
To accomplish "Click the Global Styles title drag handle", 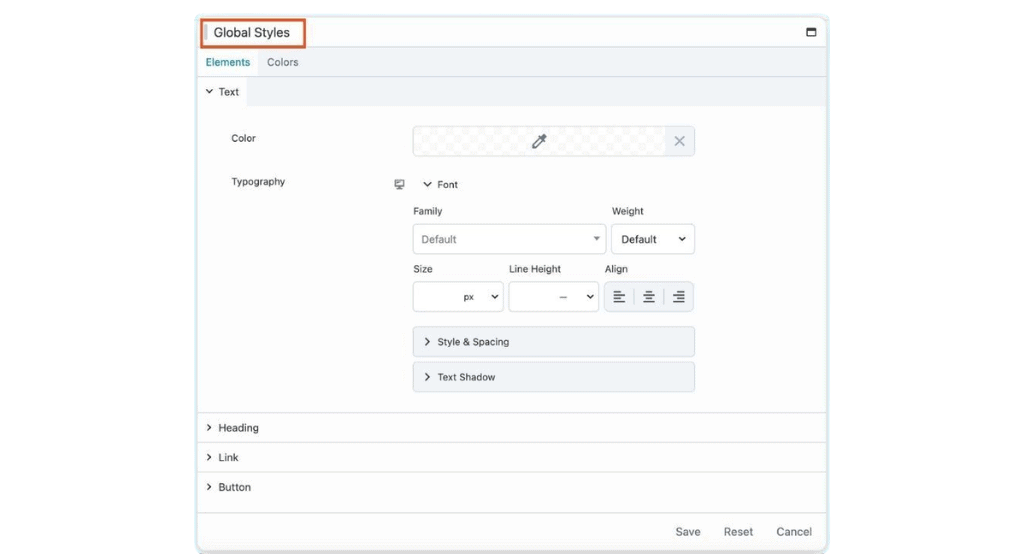I will pyautogui.click(x=206, y=32).
